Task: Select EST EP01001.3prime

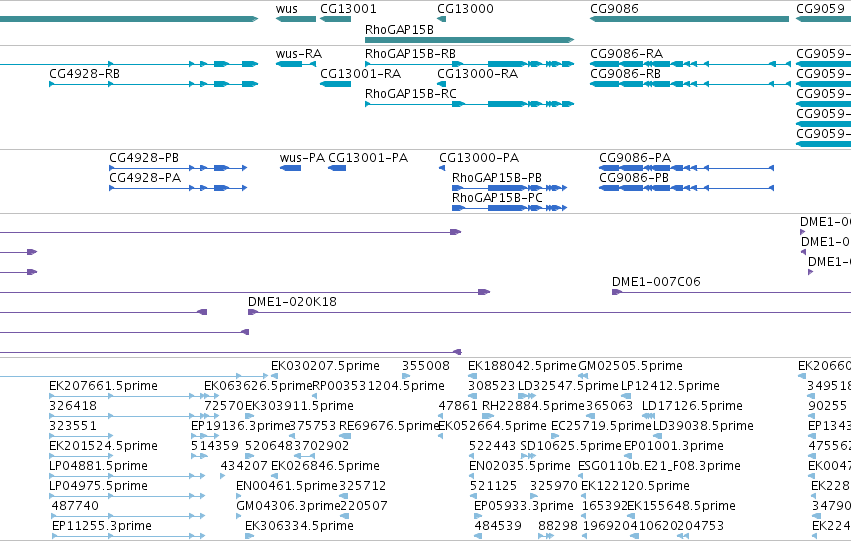Action: point(674,446)
